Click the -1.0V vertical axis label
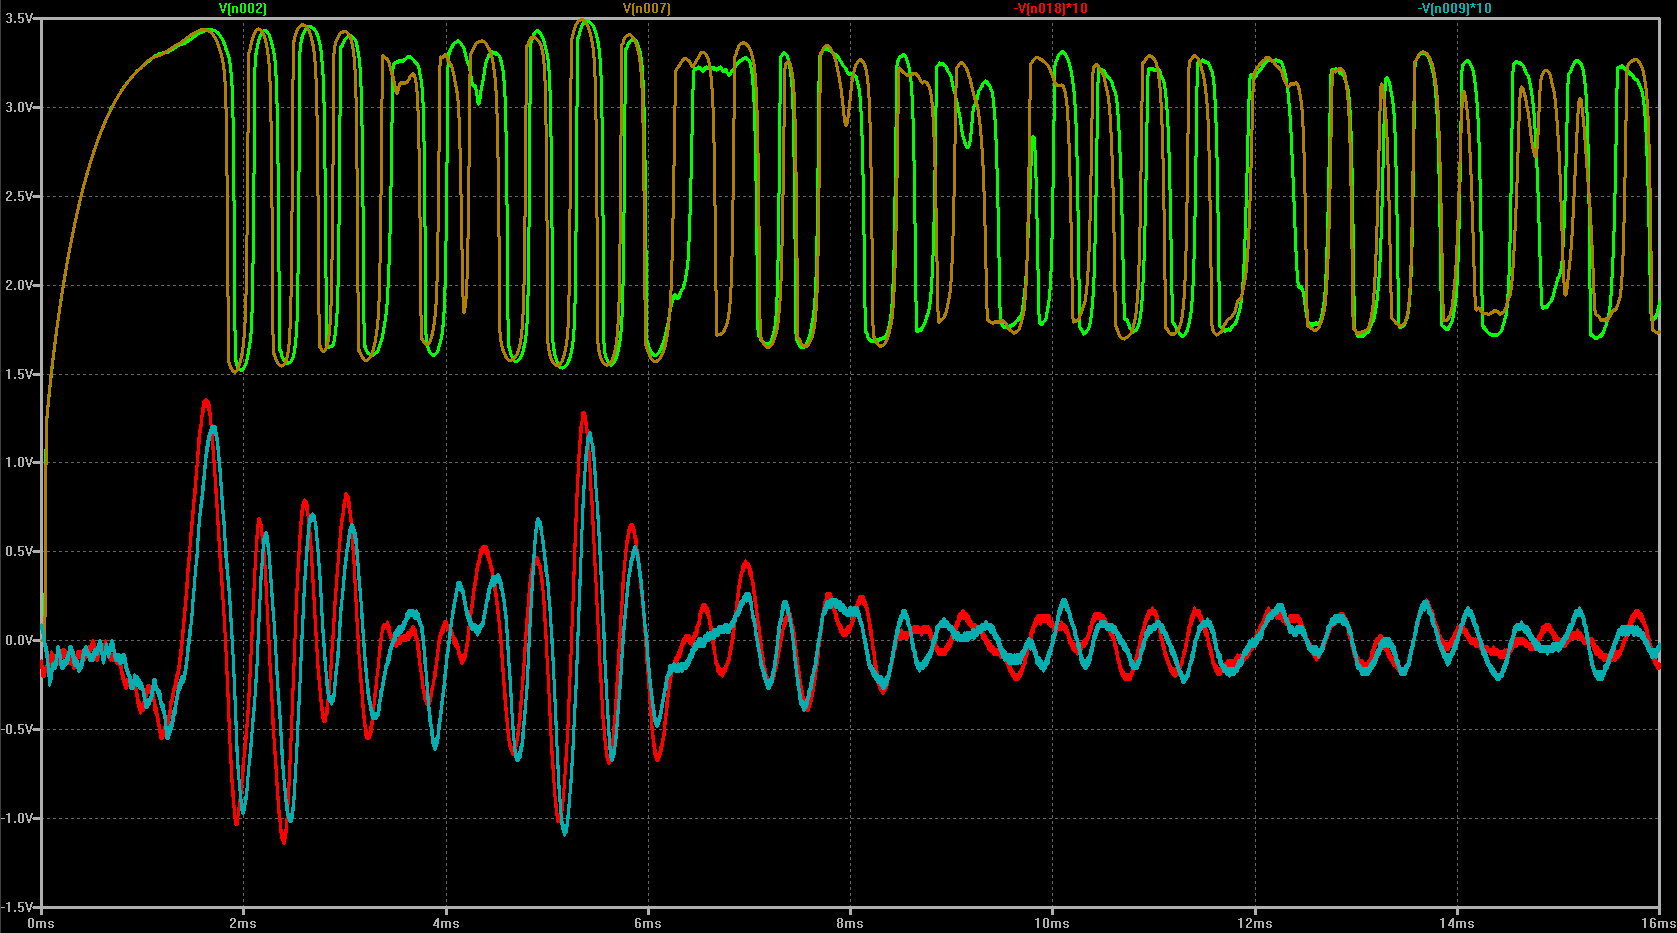 pyautogui.click(x=17, y=818)
